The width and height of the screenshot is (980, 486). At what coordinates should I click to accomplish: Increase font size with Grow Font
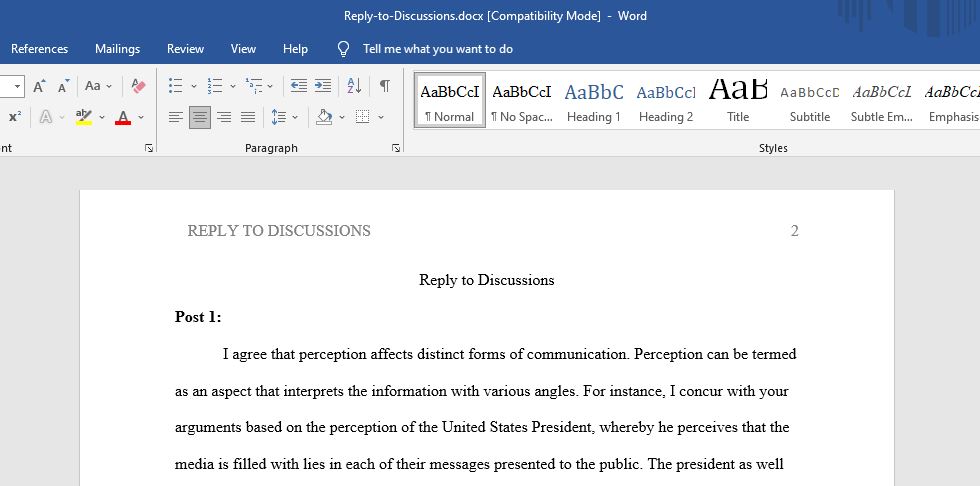coord(39,86)
